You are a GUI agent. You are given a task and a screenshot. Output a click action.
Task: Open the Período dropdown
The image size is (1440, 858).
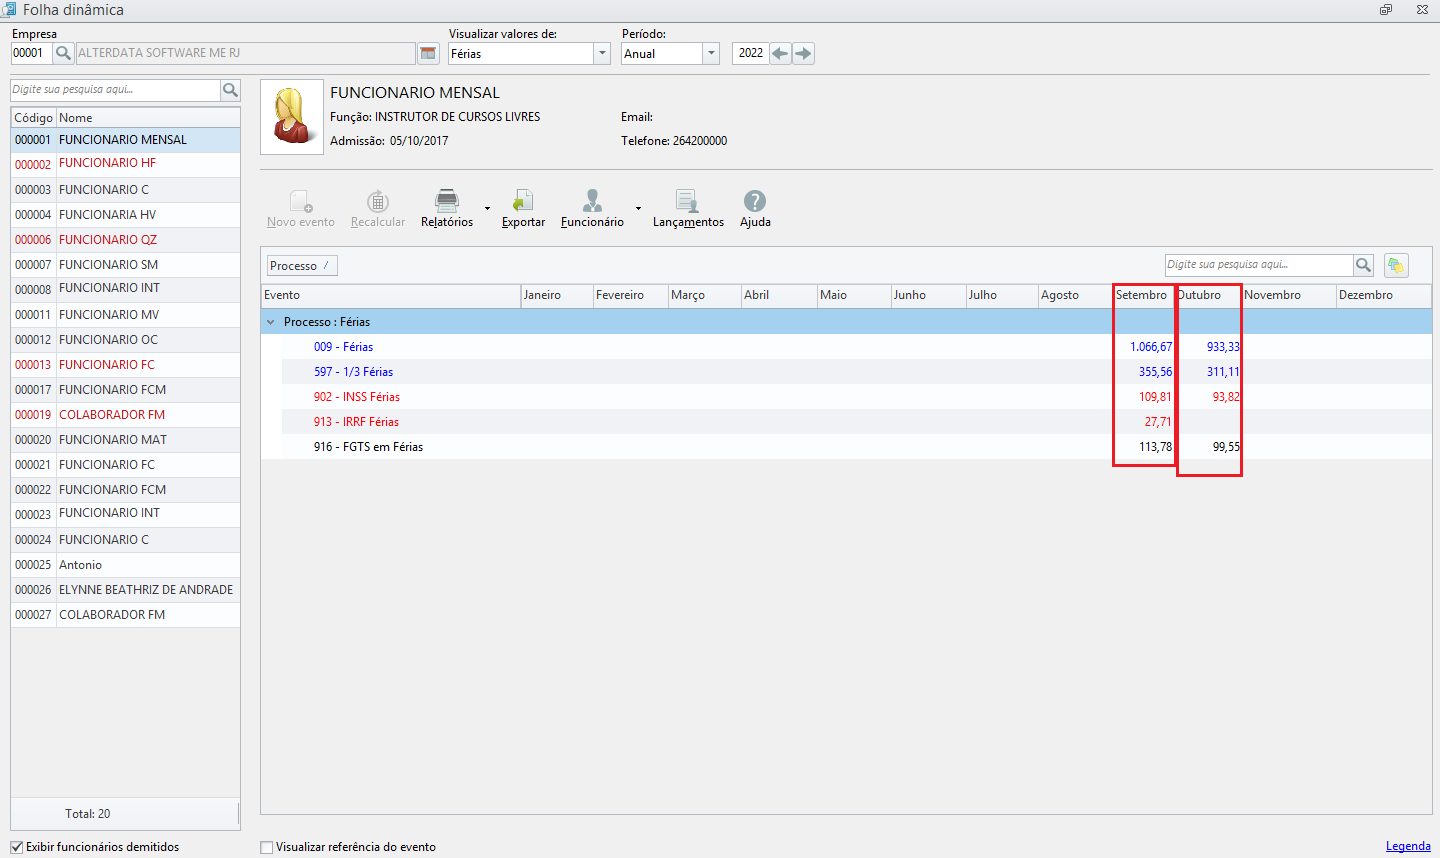[710, 53]
